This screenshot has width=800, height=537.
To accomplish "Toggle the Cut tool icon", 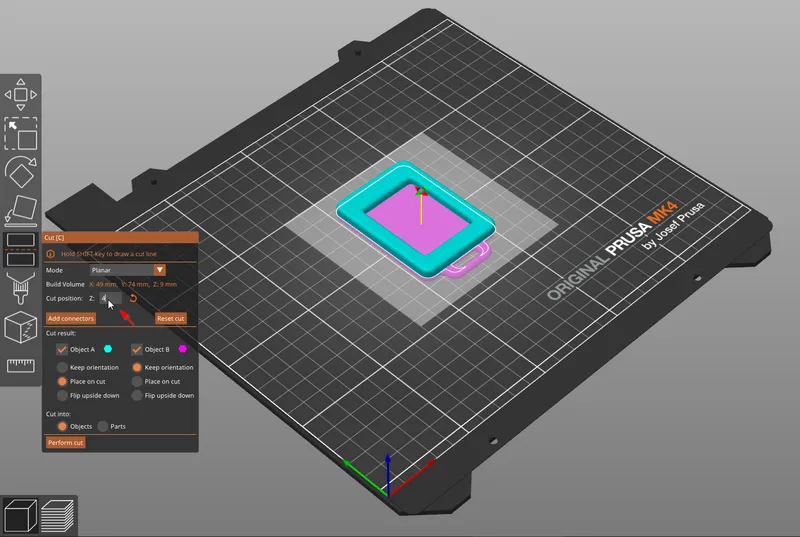I will click(x=20, y=249).
